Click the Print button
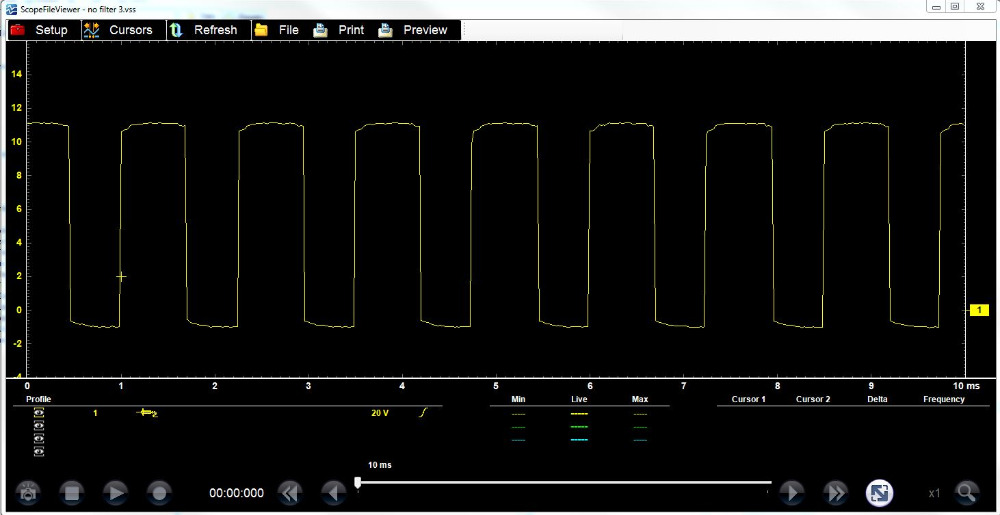Screen dimensions: 1000x515 [339, 30]
